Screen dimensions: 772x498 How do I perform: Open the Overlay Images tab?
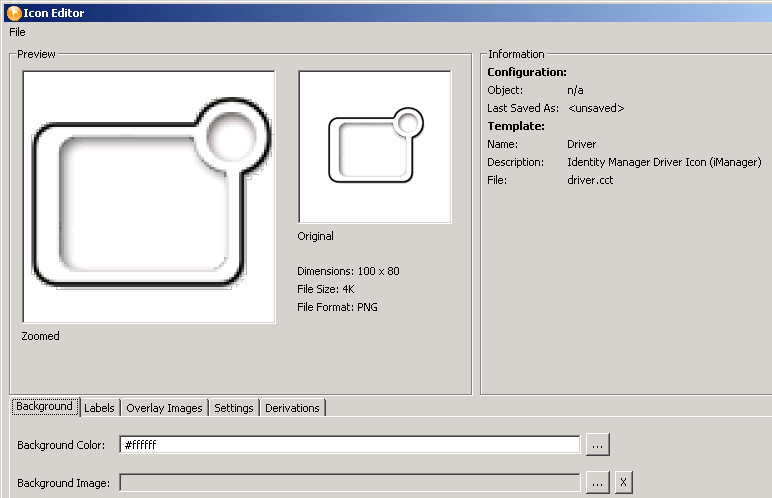point(164,408)
